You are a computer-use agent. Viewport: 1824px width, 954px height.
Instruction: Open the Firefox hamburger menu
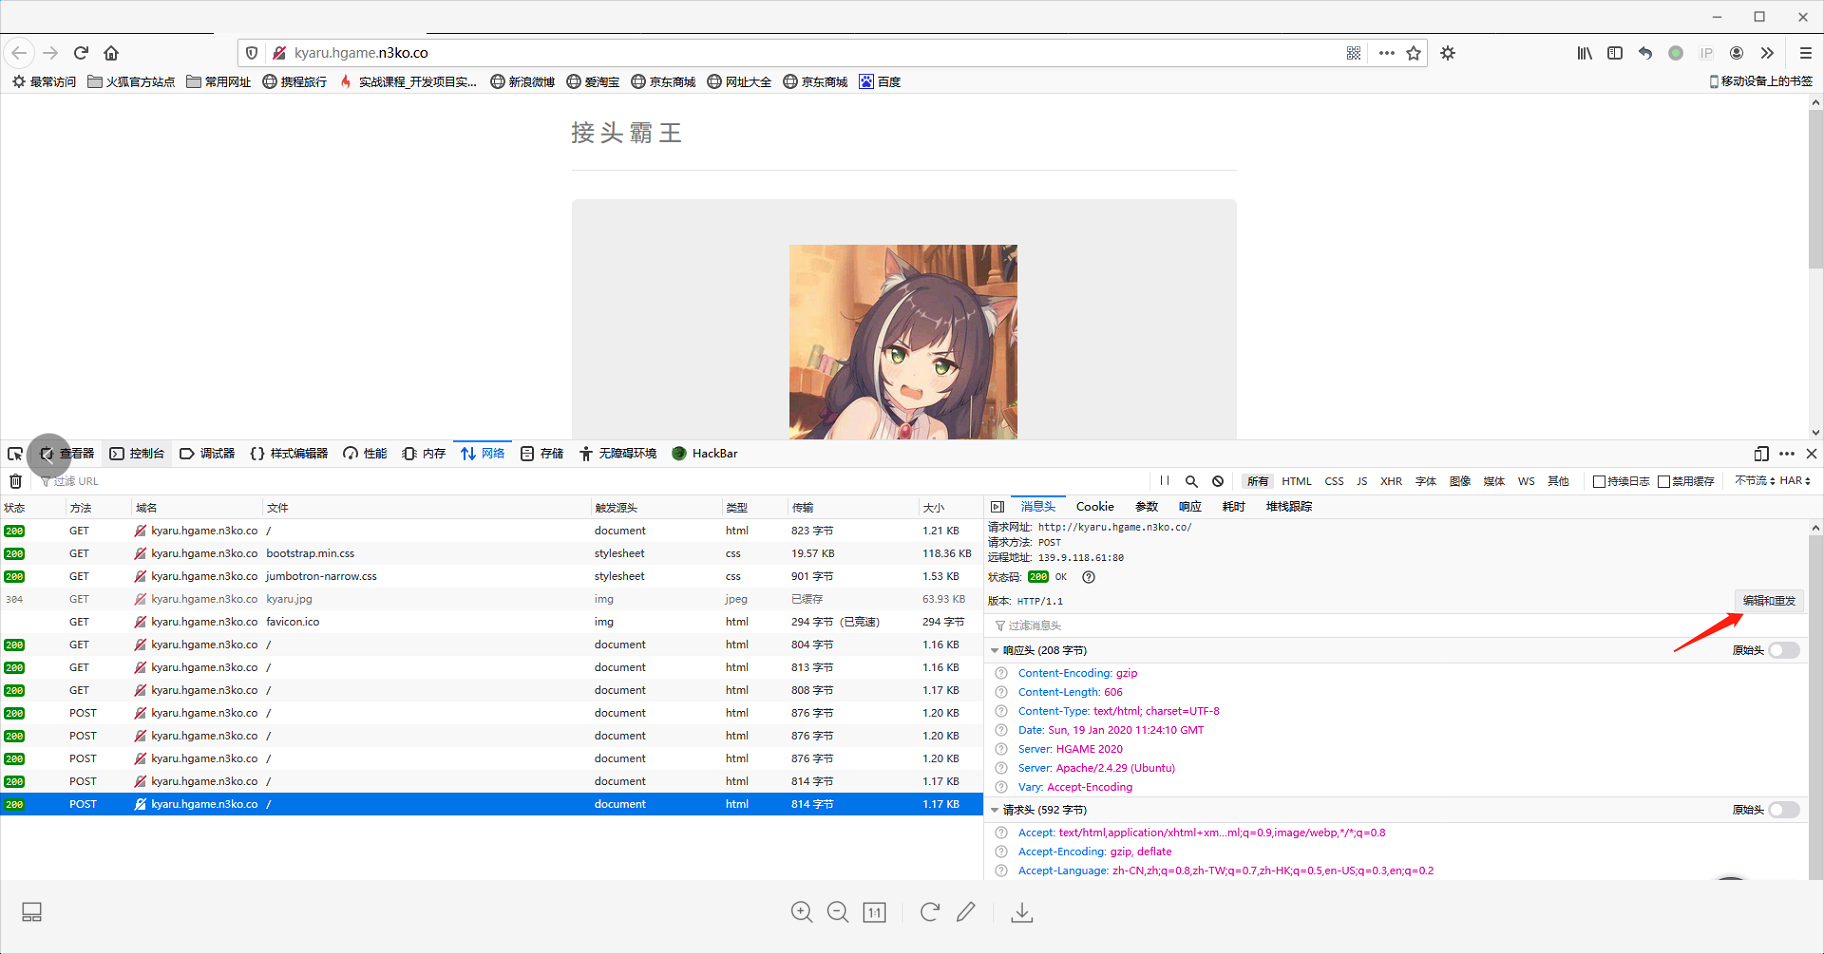click(1805, 53)
